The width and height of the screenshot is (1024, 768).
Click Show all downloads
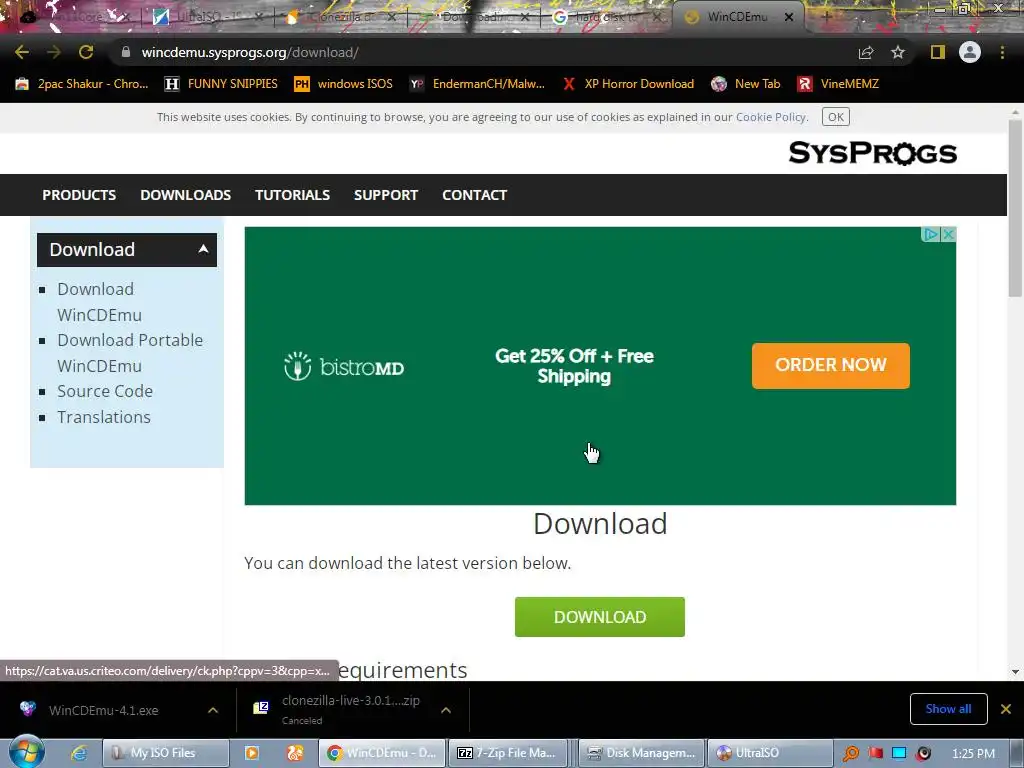(948, 709)
